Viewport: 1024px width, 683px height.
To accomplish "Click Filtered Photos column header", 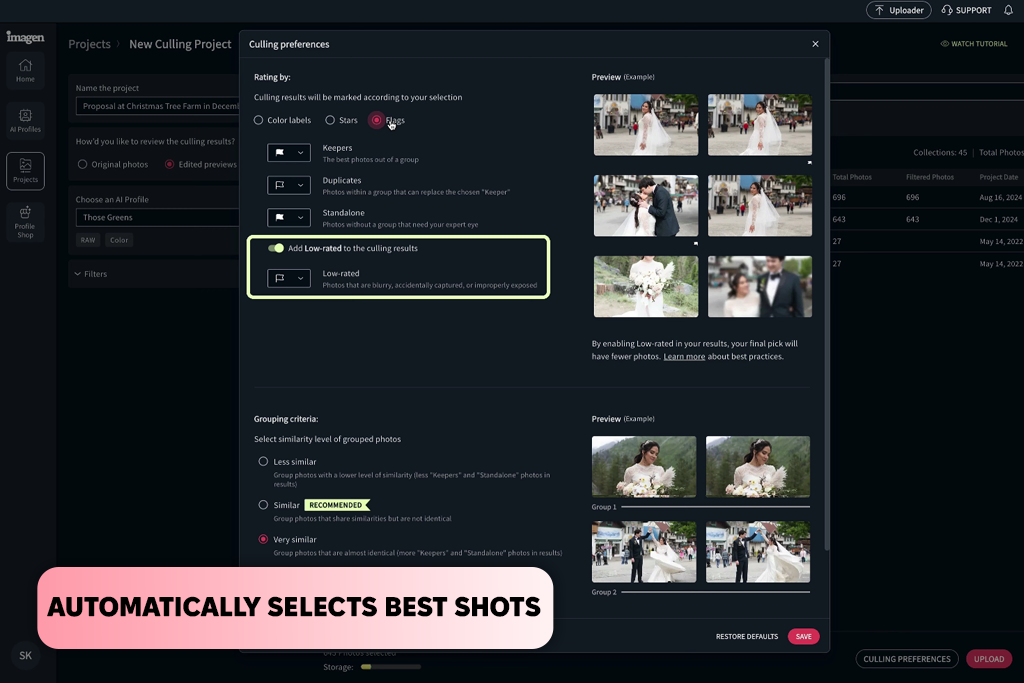I will coord(929,177).
